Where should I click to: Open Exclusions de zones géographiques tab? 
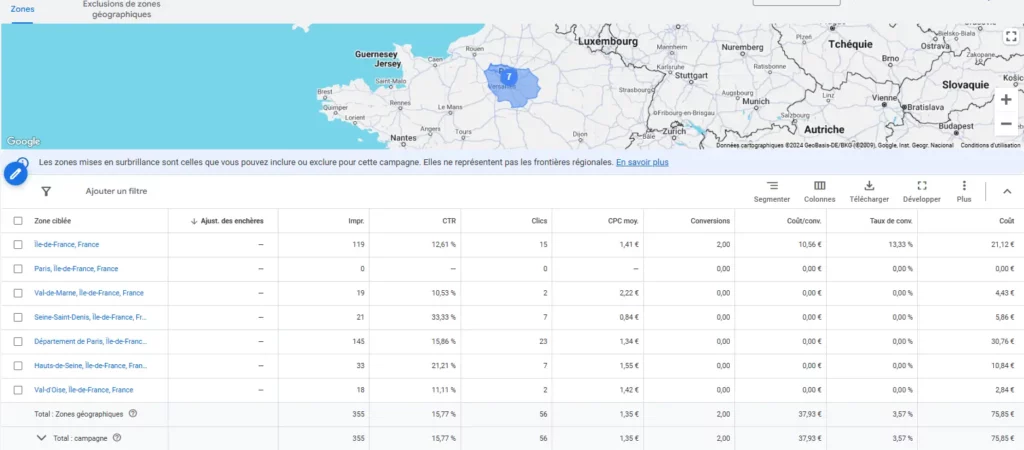121,9
